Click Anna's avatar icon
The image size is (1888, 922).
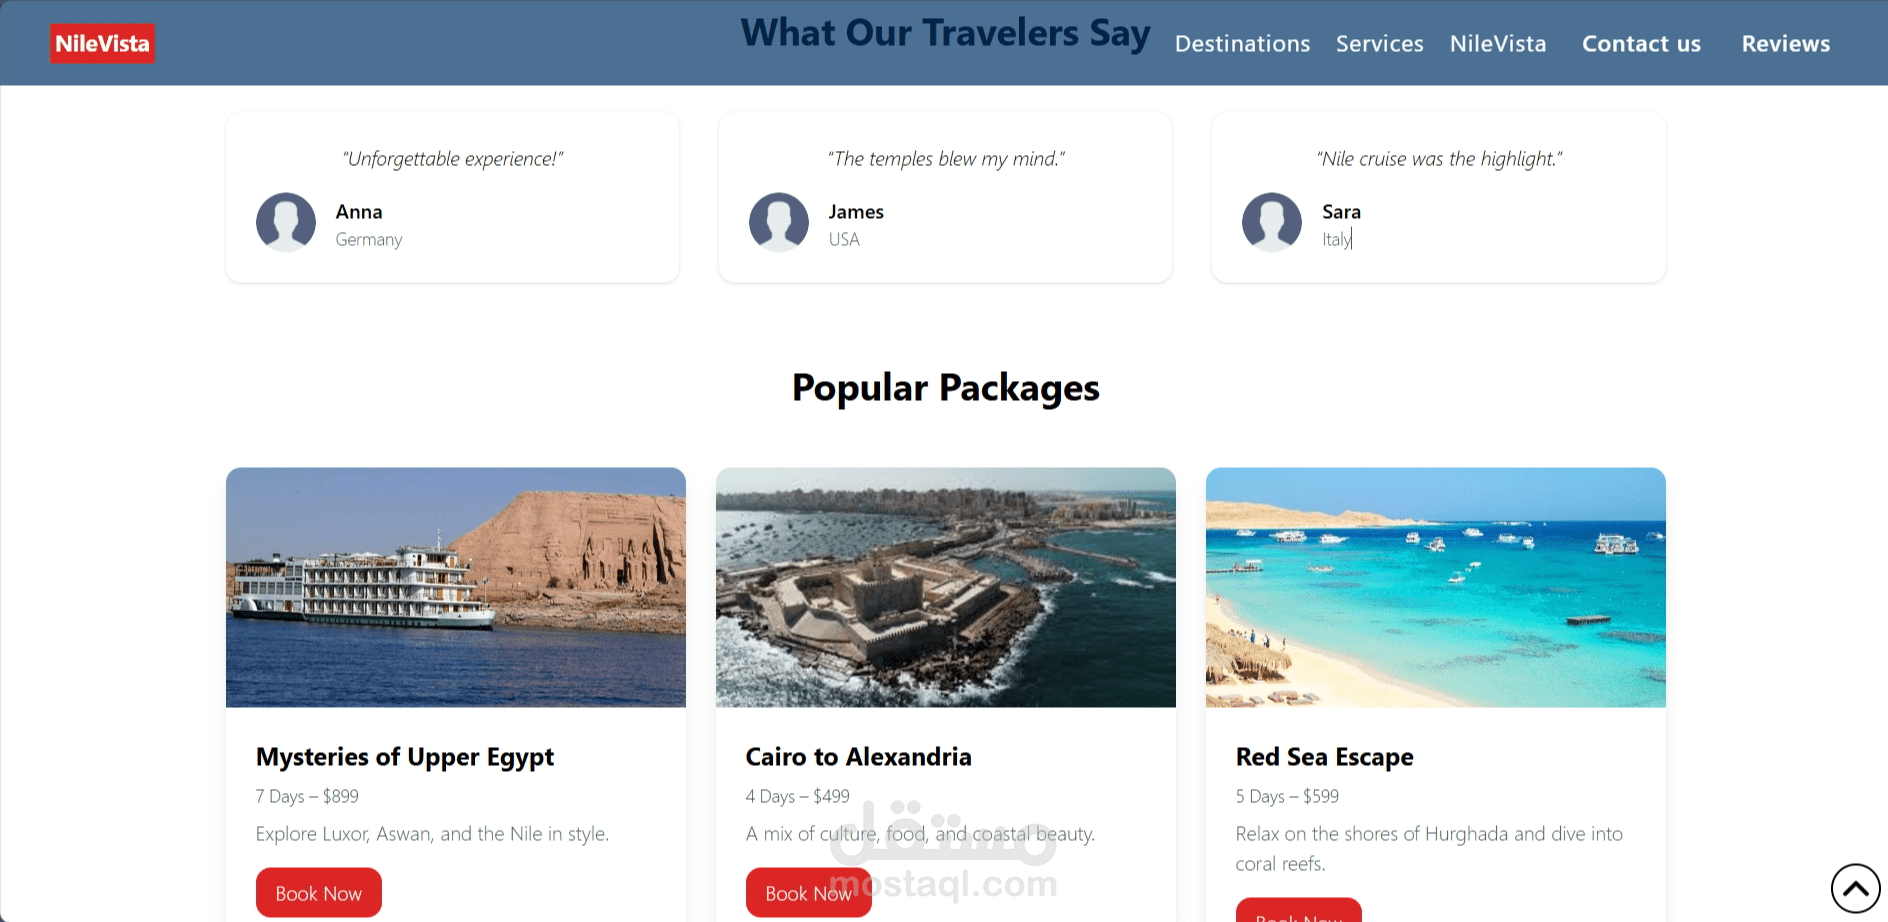tap(286, 222)
